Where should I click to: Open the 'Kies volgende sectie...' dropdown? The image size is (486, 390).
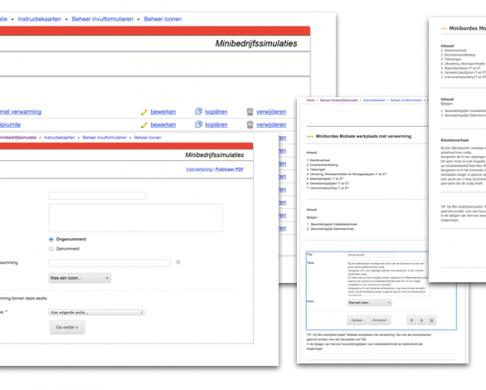click(x=97, y=312)
